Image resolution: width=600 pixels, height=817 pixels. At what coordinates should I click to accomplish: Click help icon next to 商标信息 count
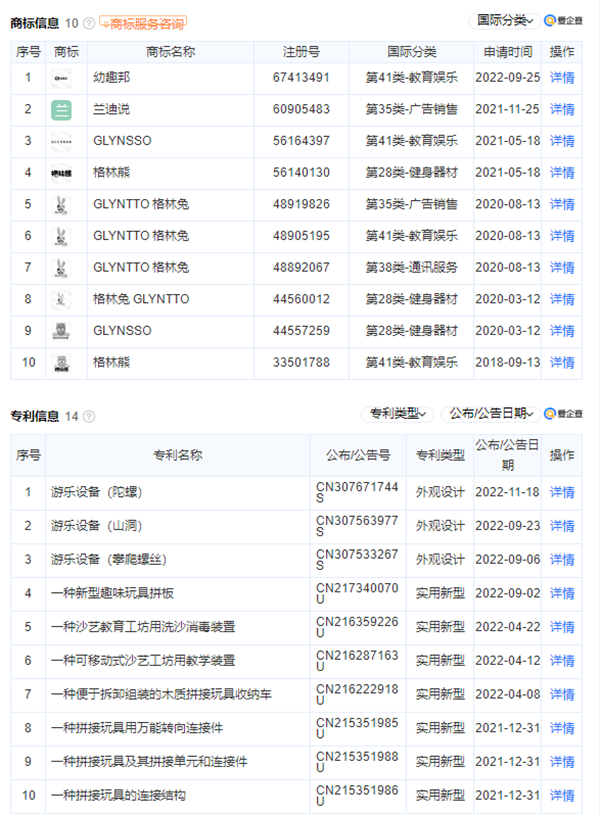click(x=90, y=22)
